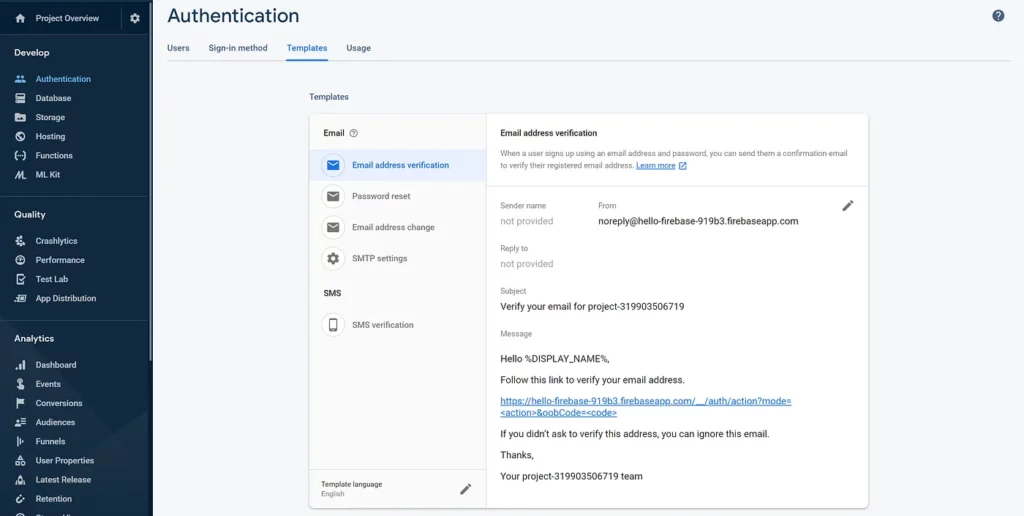
Task: Click the Events icon in Analytics
Action: pyautogui.click(x=20, y=384)
